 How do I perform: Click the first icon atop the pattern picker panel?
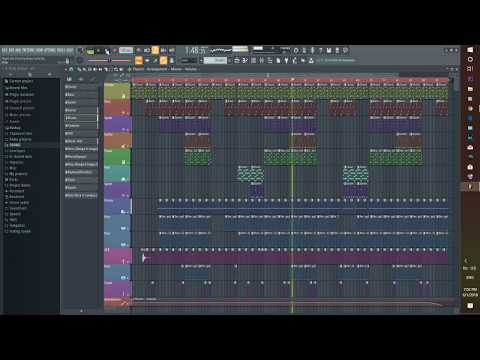[x=69, y=79]
